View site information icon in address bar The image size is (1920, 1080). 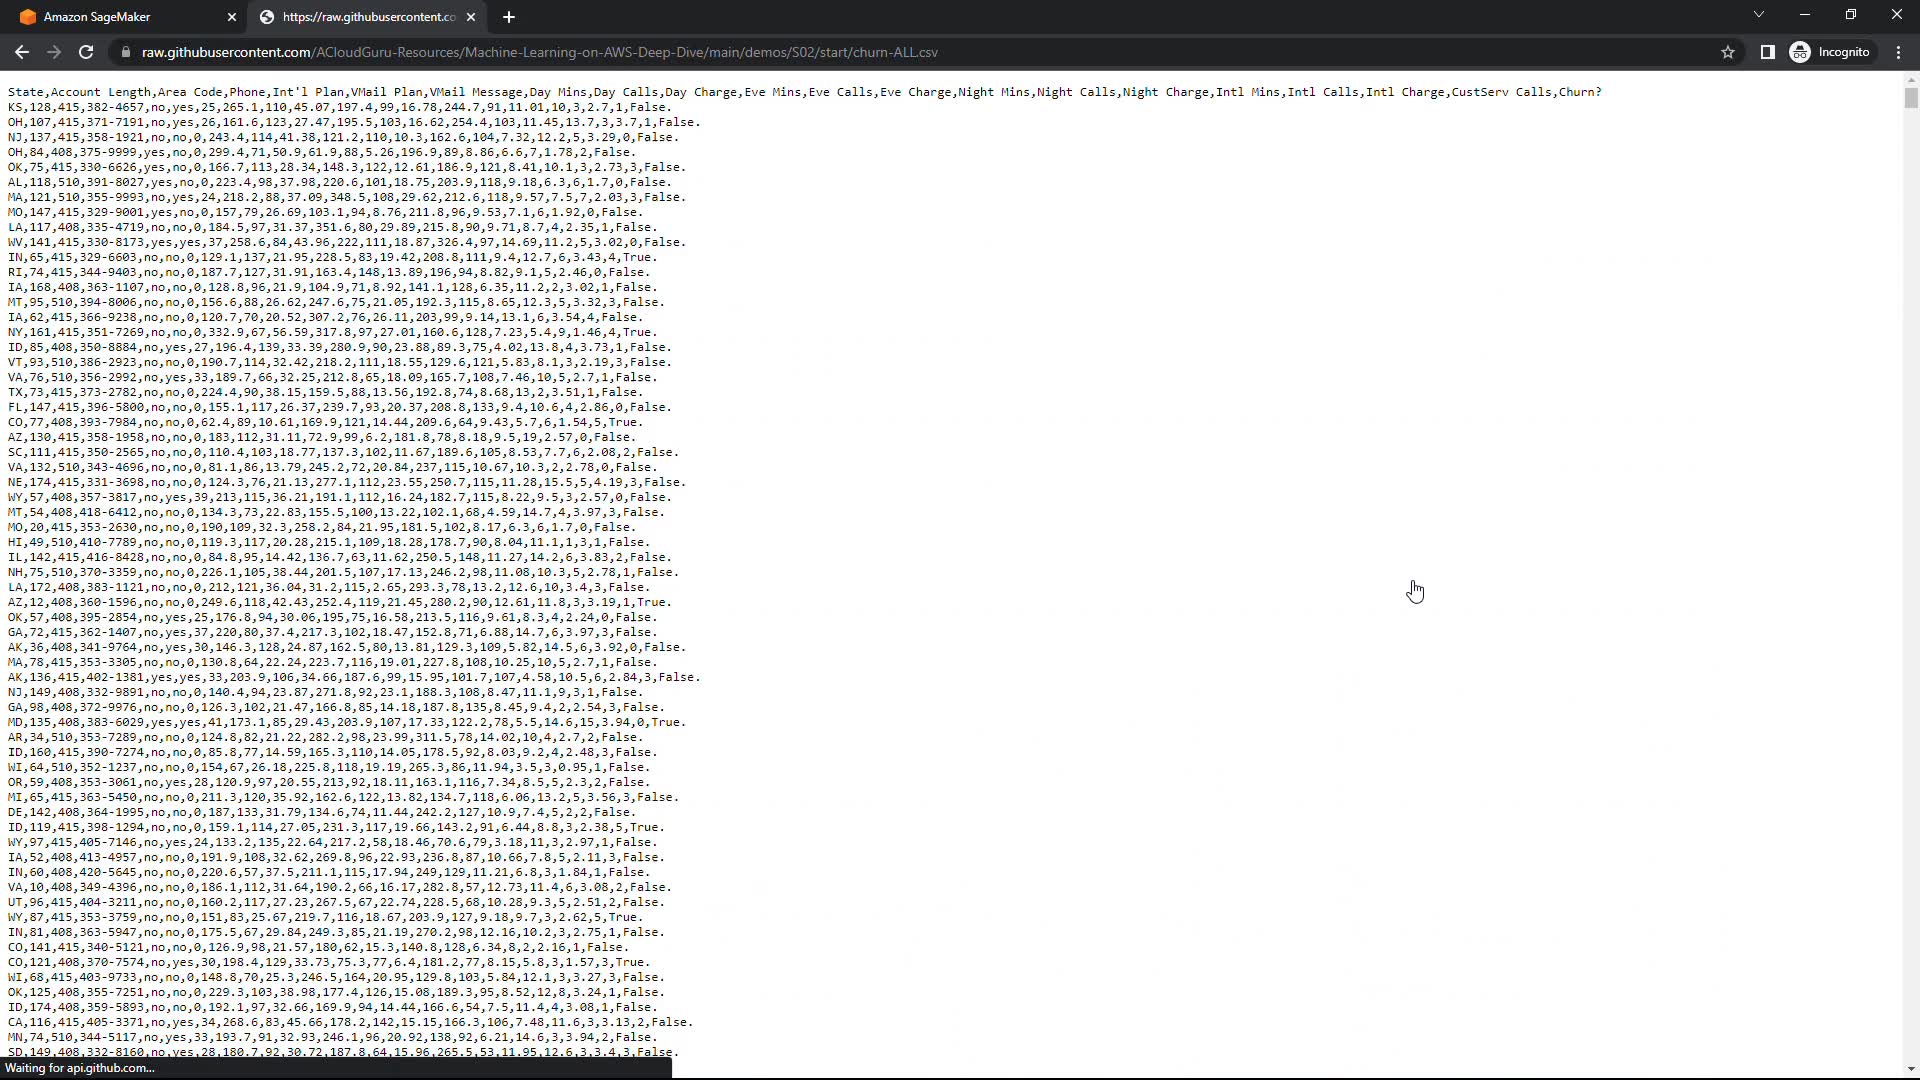click(x=124, y=52)
